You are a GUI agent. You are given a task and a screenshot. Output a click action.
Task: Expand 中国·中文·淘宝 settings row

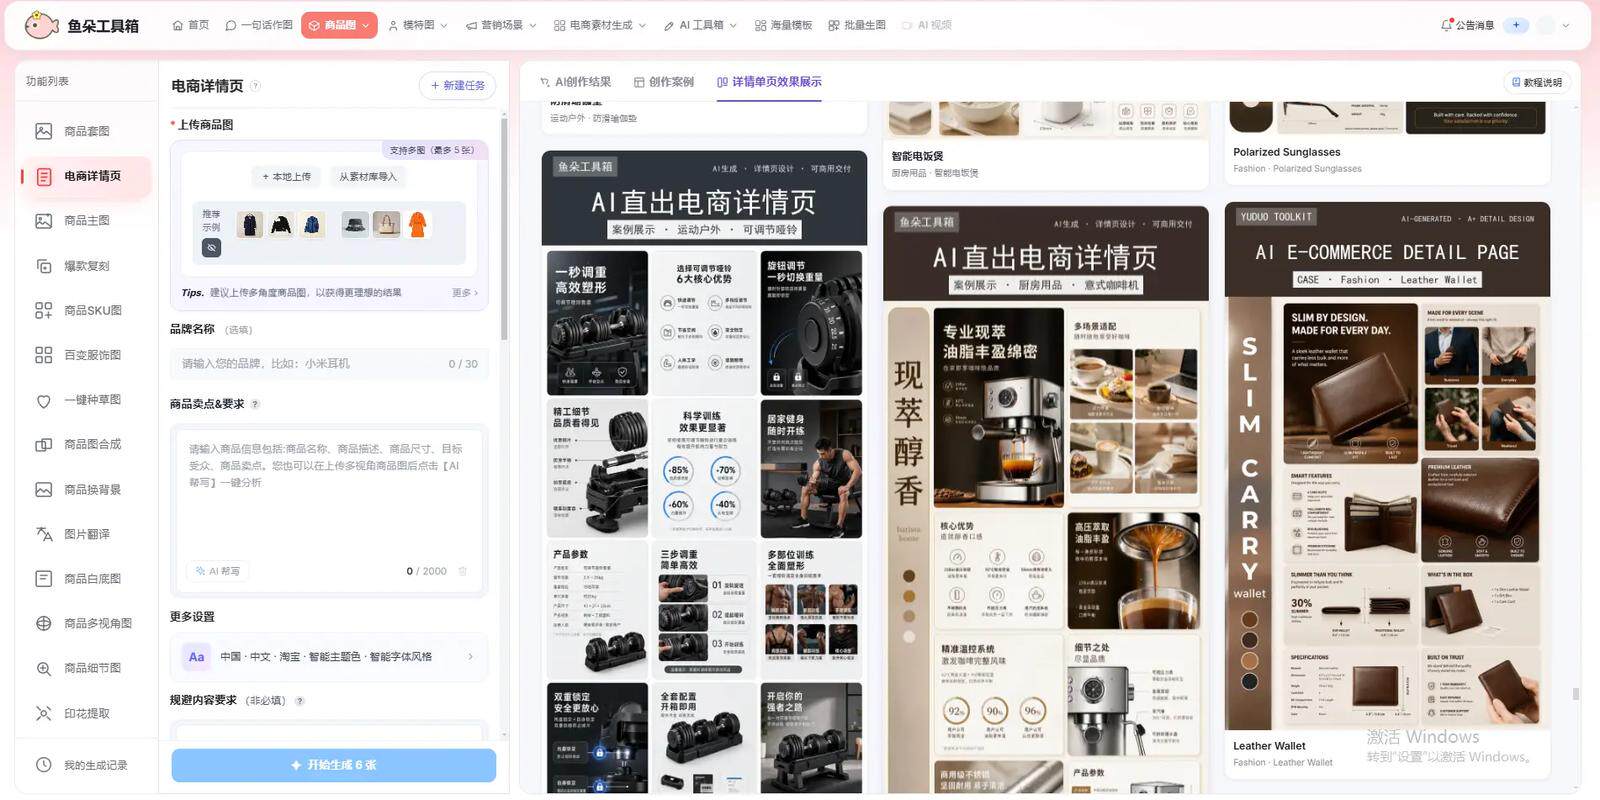point(330,657)
